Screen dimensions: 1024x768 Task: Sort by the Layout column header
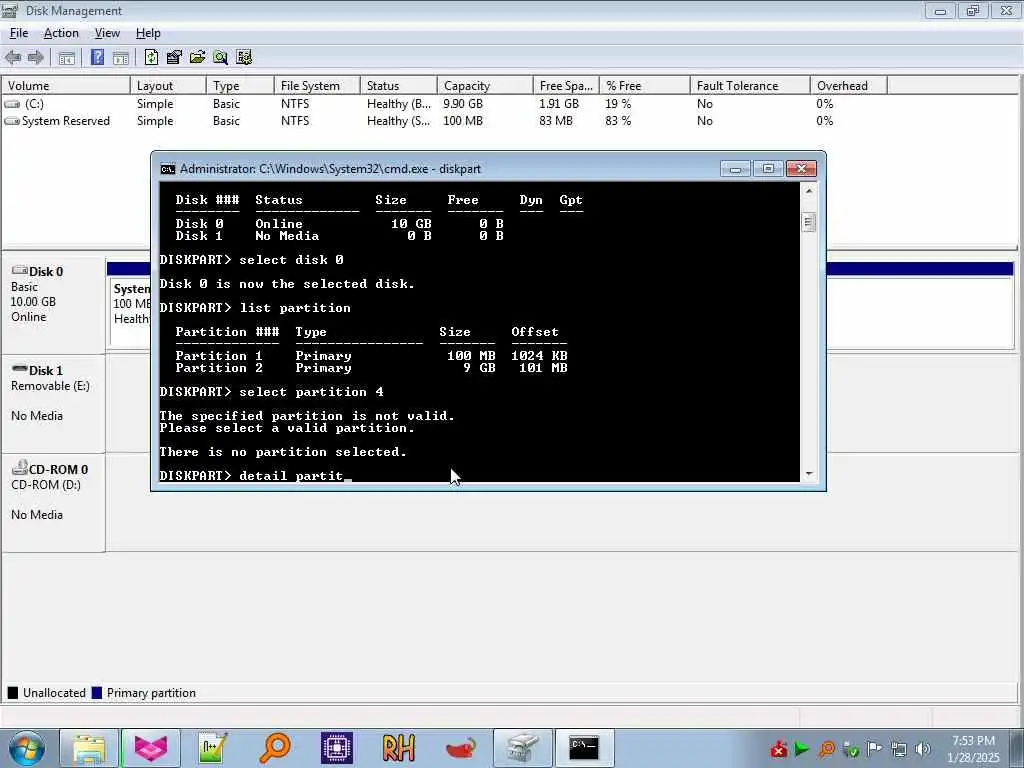tap(168, 86)
